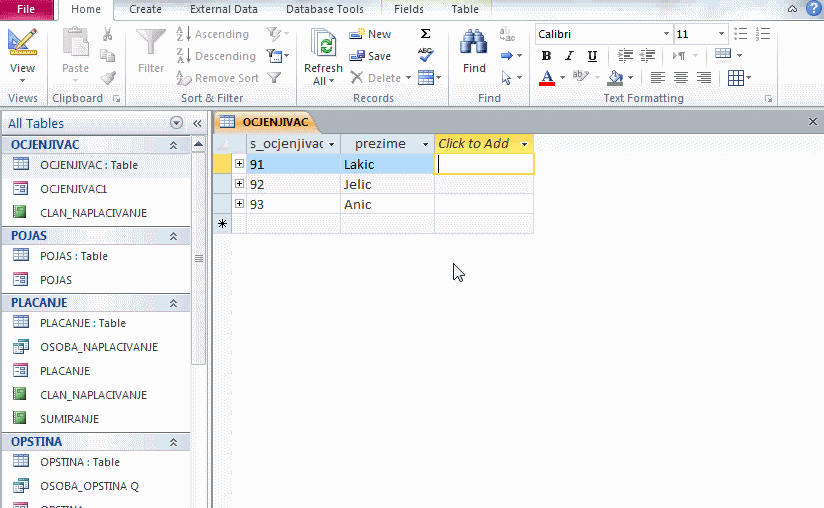Toggle bold formatting
Image resolution: width=824 pixels, height=508 pixels.
coord(546,56)
